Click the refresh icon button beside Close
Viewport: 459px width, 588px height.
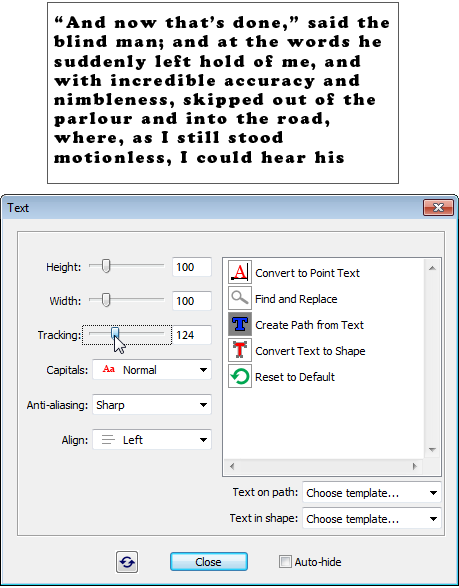point(127,562)
